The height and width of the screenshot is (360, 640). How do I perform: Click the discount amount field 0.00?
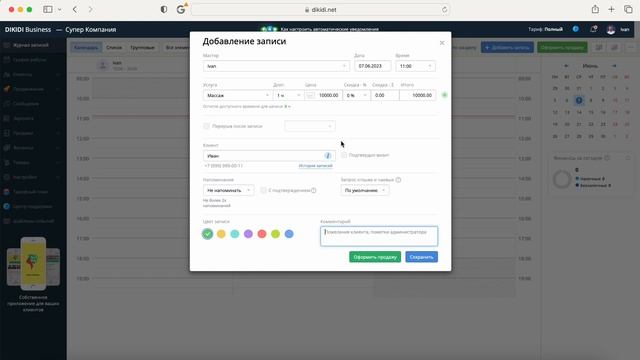tap(385, 95)
